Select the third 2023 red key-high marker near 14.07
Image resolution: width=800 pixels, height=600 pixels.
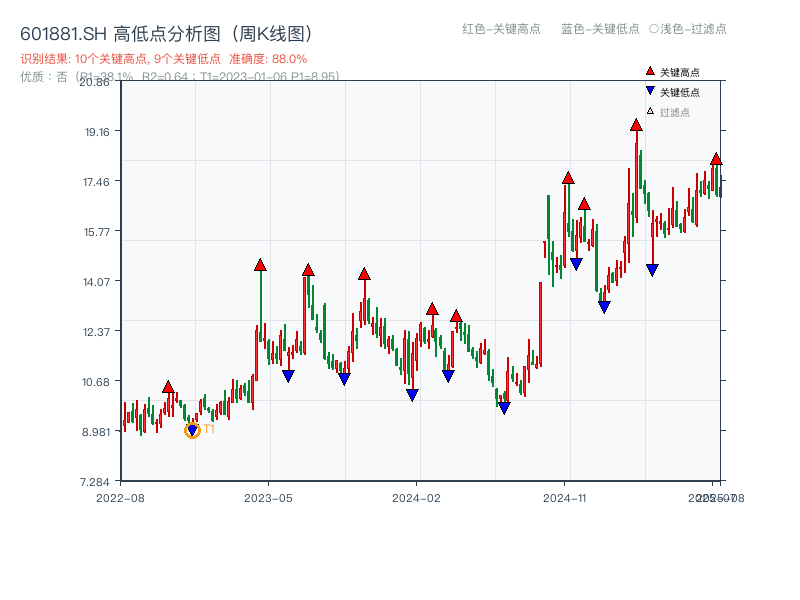click(364, 274)
